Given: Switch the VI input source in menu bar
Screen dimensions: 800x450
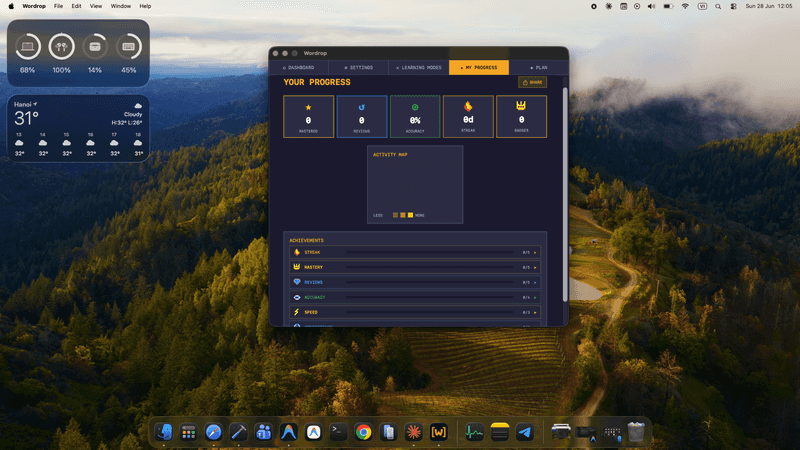Looking at the screenshot, I should coord(702,6).
